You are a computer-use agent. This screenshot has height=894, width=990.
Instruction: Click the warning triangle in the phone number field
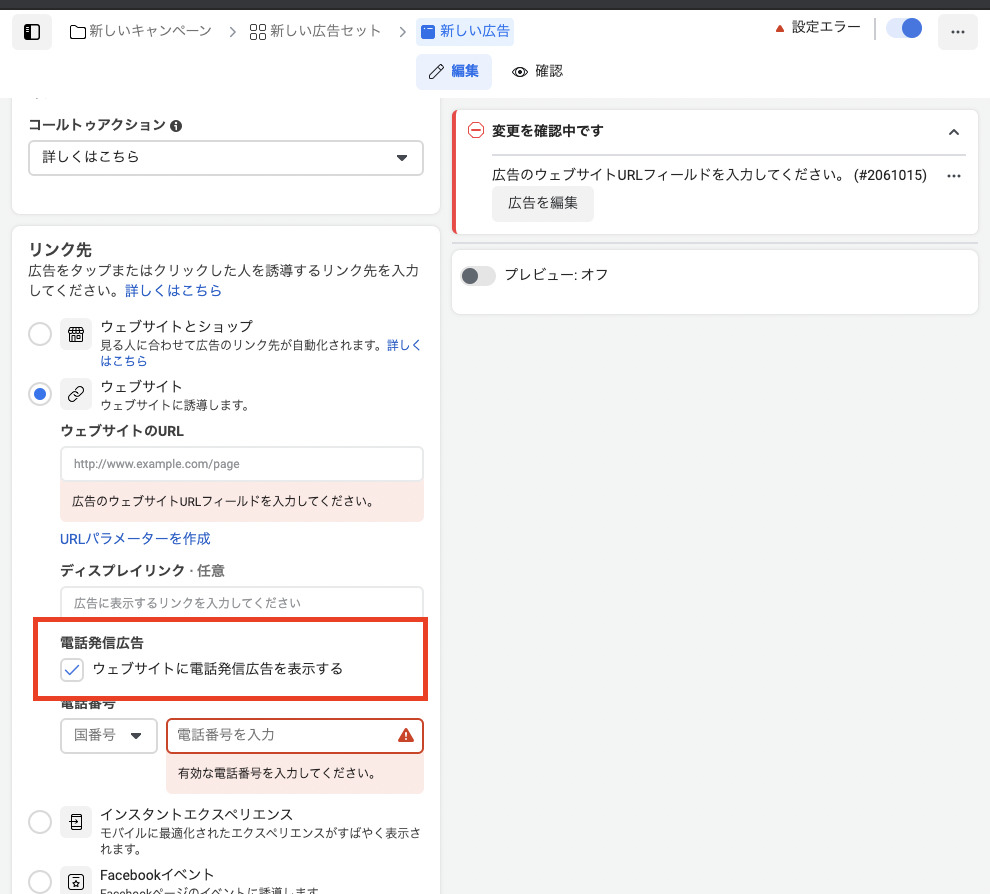pos(407,735)
